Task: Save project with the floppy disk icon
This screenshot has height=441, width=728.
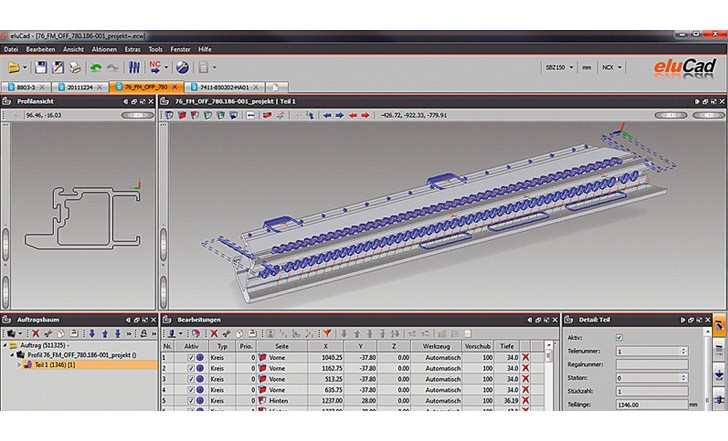Action: 41,67
